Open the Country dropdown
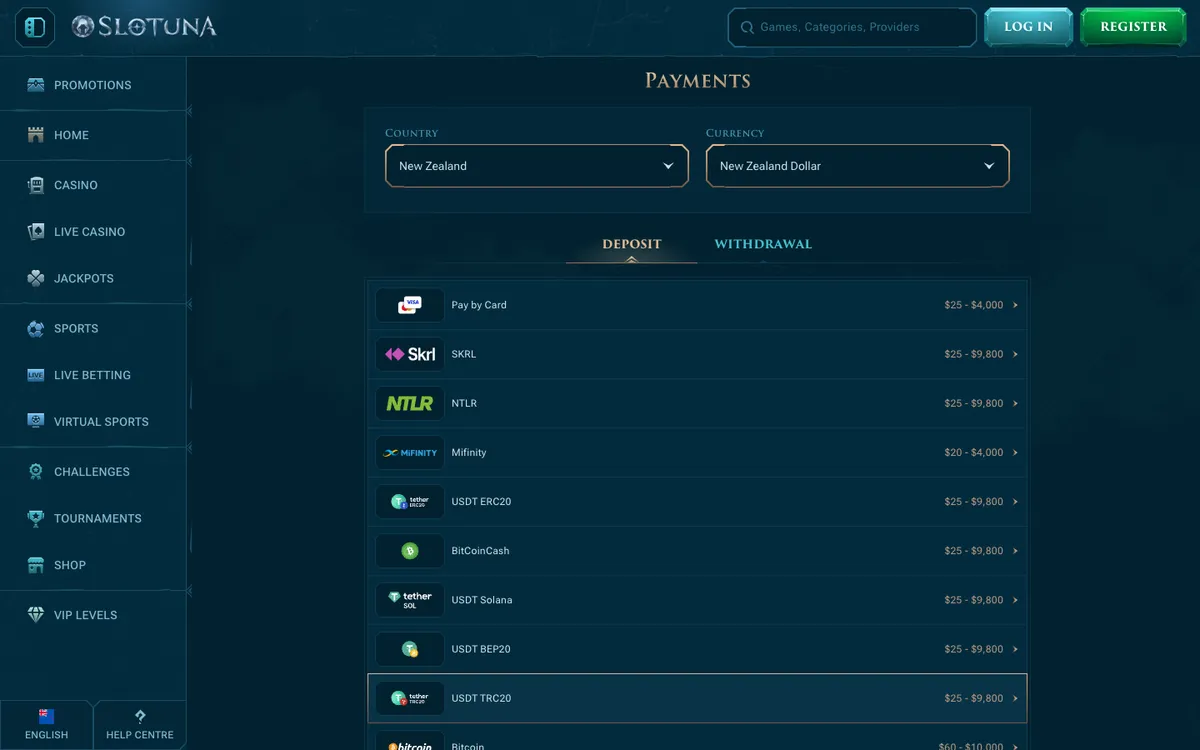Screen dimensions: 1200x750 coord(537,166)
